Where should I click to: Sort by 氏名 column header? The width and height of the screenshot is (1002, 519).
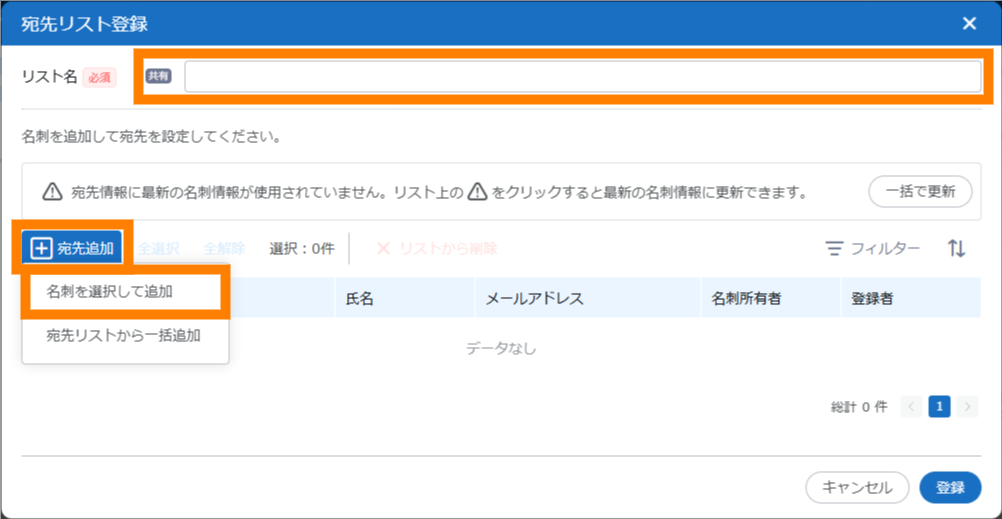[359, 298]
